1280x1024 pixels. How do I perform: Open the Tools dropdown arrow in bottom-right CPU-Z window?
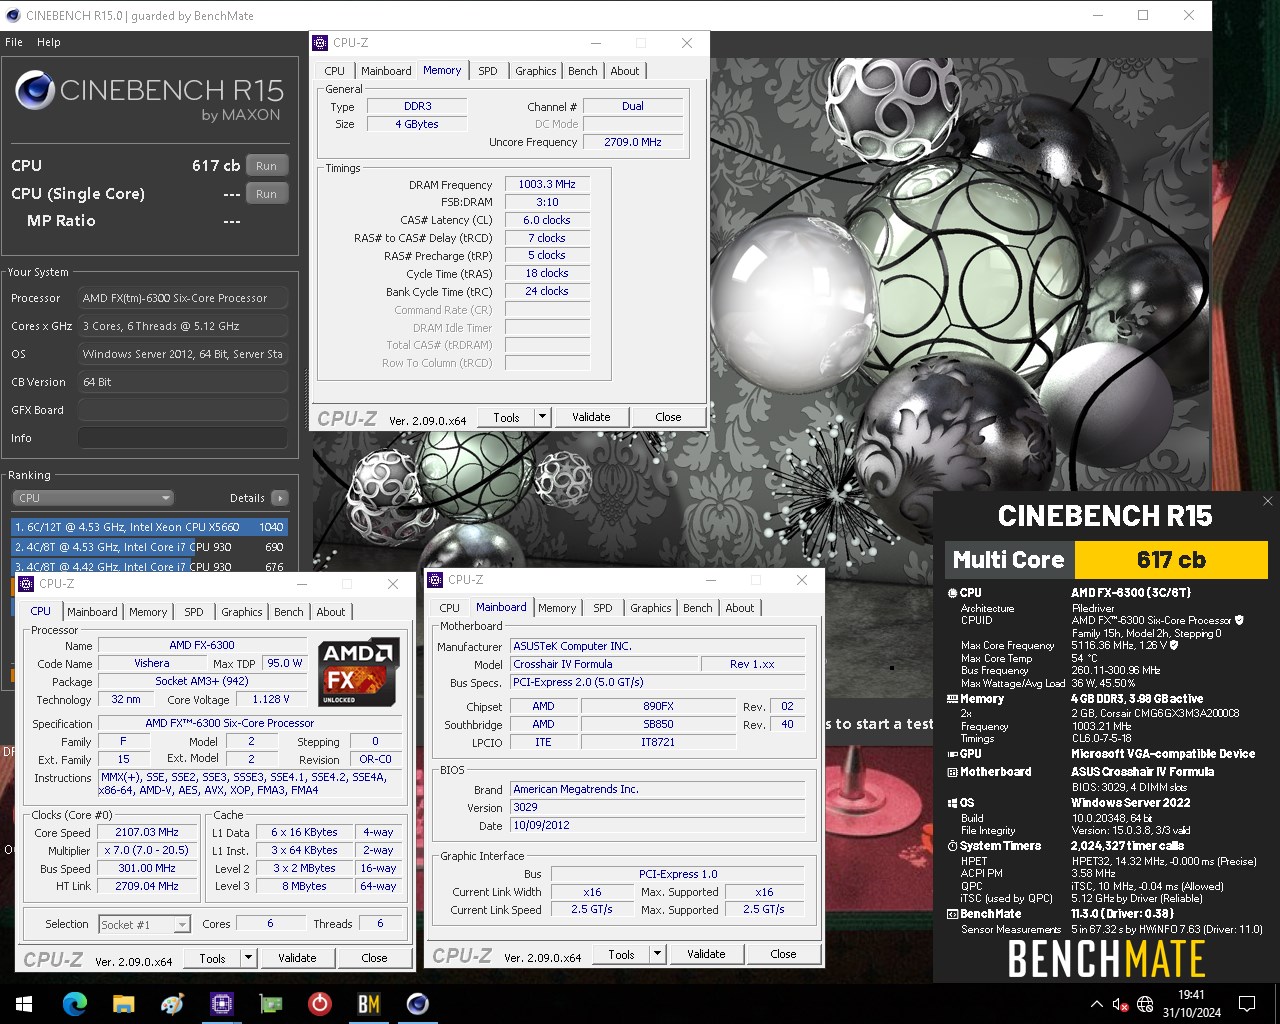(658, 955)
